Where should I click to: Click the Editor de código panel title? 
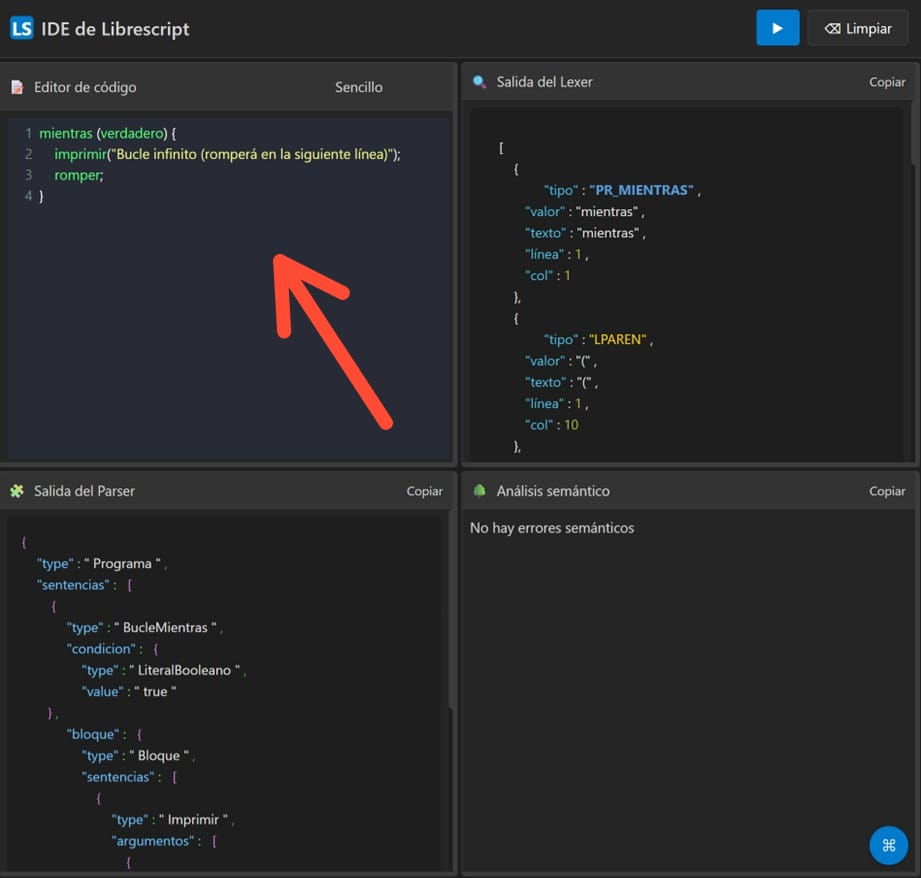click(x=85, y=88)
